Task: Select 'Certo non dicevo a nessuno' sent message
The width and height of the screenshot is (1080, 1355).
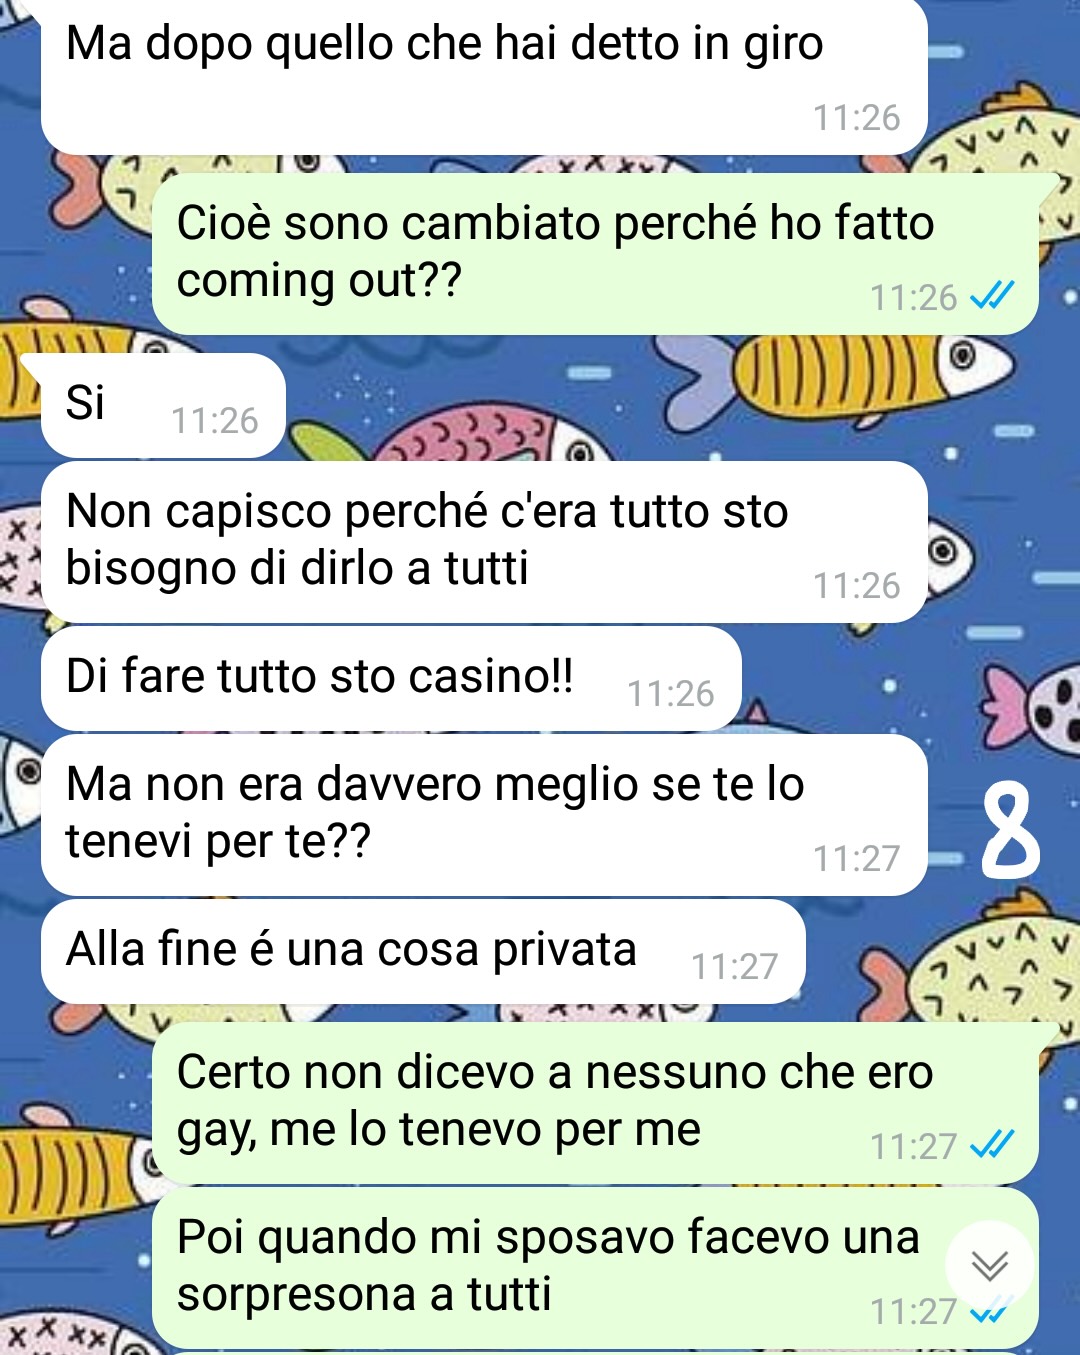Action: coord(595,1102)
